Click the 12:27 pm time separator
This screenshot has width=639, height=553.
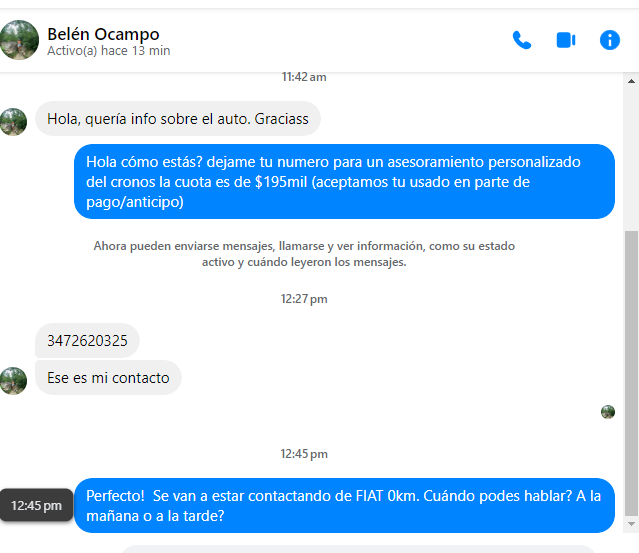(x=304, y=299)
